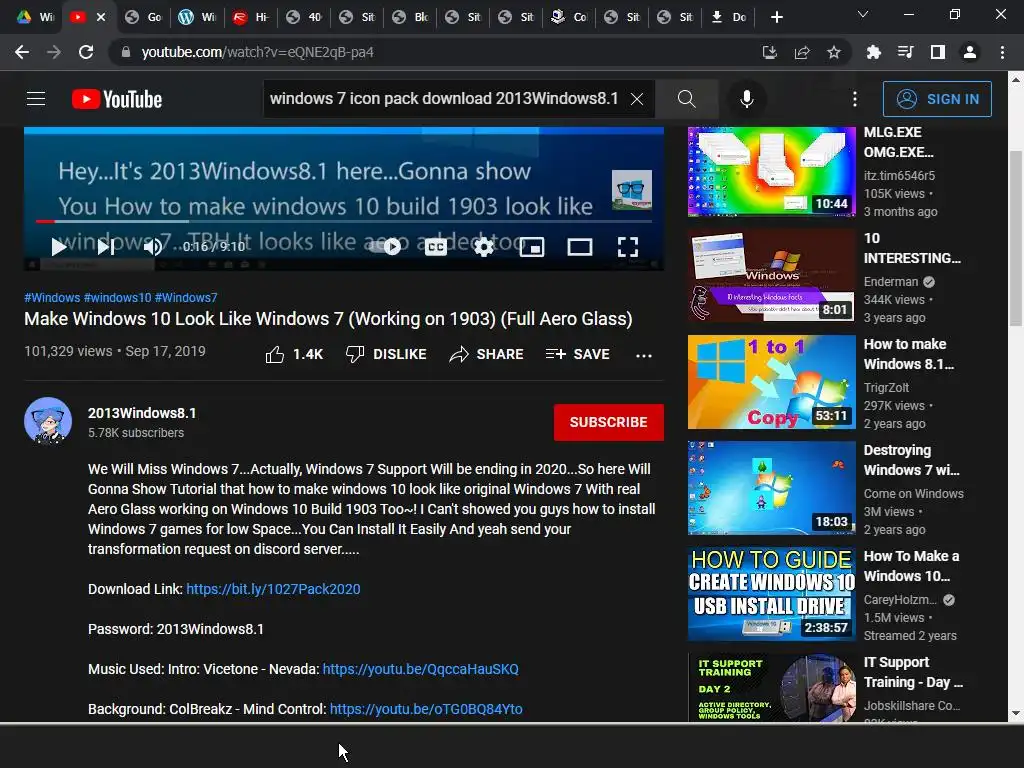Enter full screen mode
1024x768 pixels.
(x=628, y=247)
